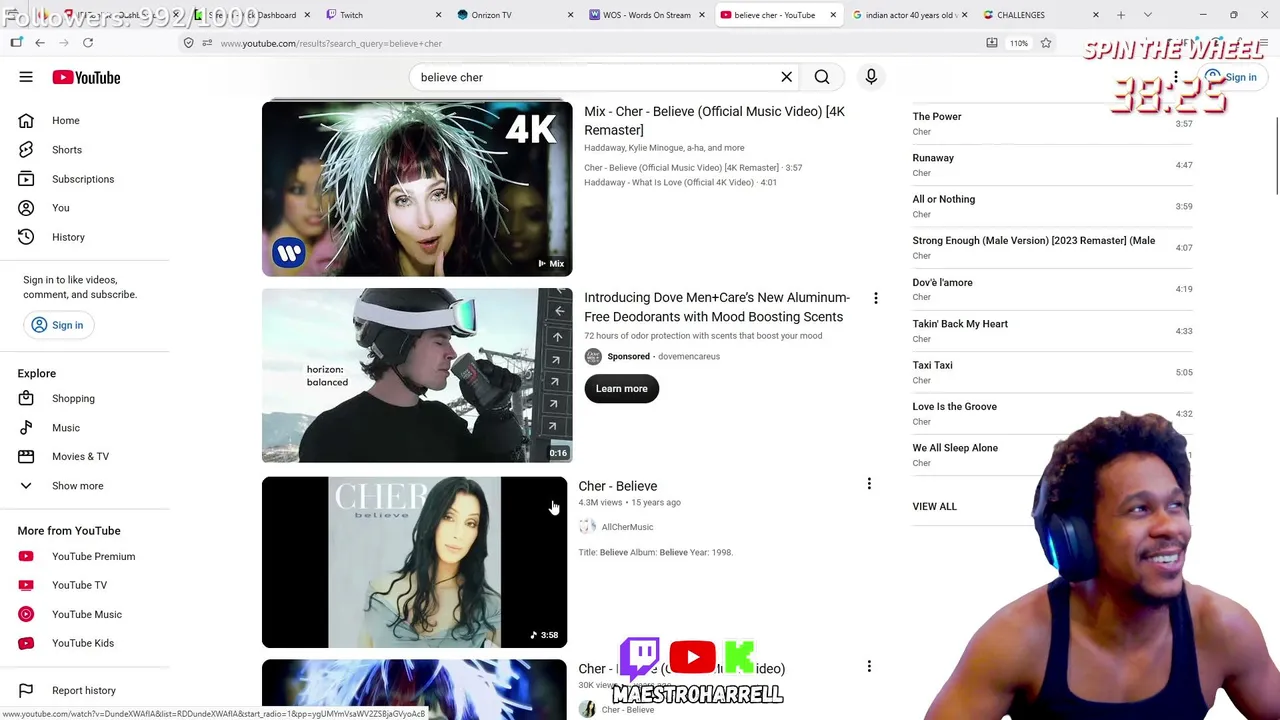Open the browser tab search dropdown
The height and width of the screenshot is (720, 1280).
[1147, 15]
